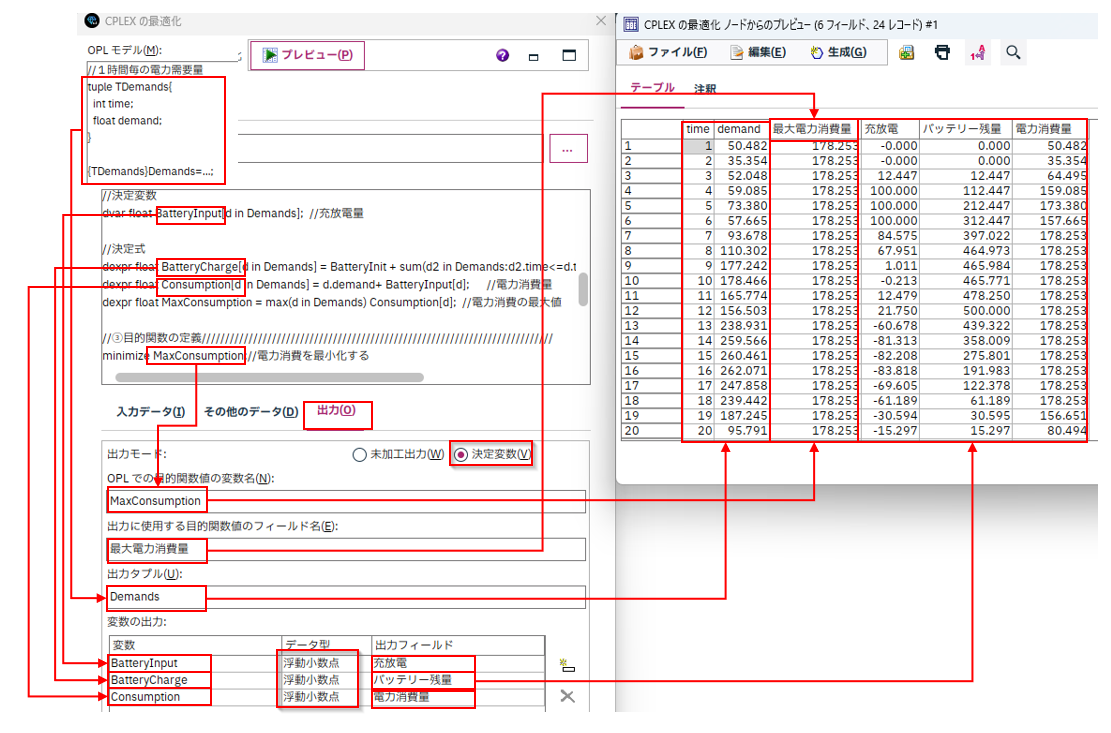
Task: Click the 充放電 column header
Action: click(x=889, y=129)
